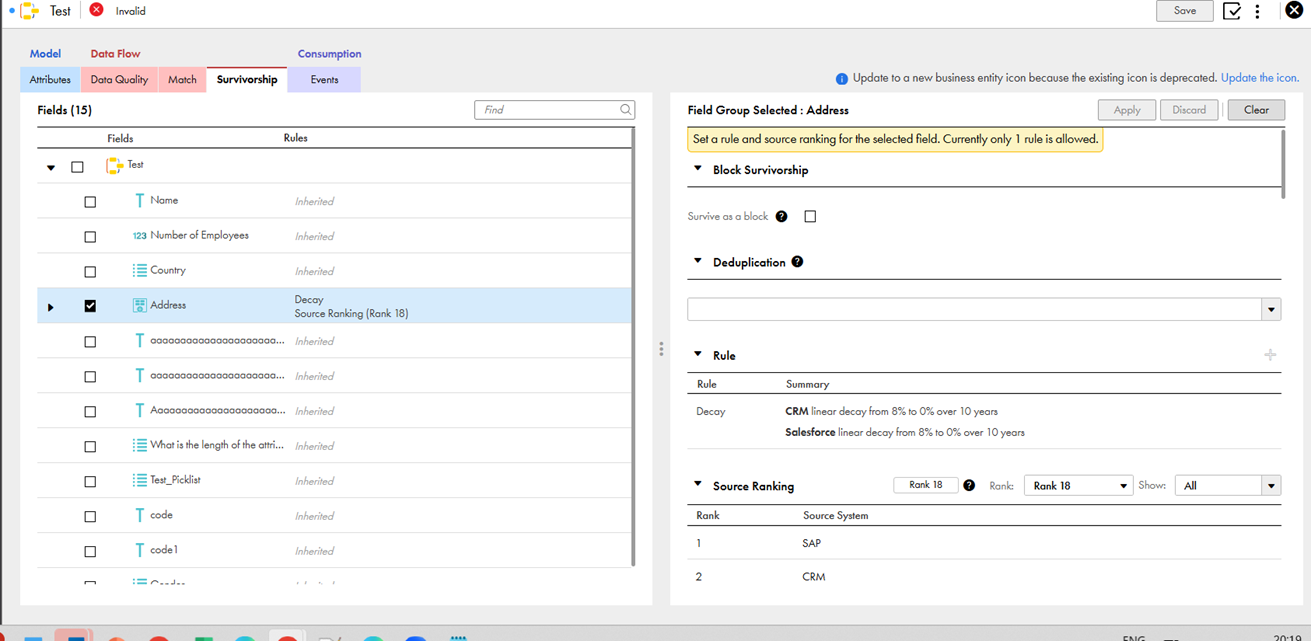Open the Deduplication dropdown list
This screenshot has width=1311, height=641.
coord(1271,310)
